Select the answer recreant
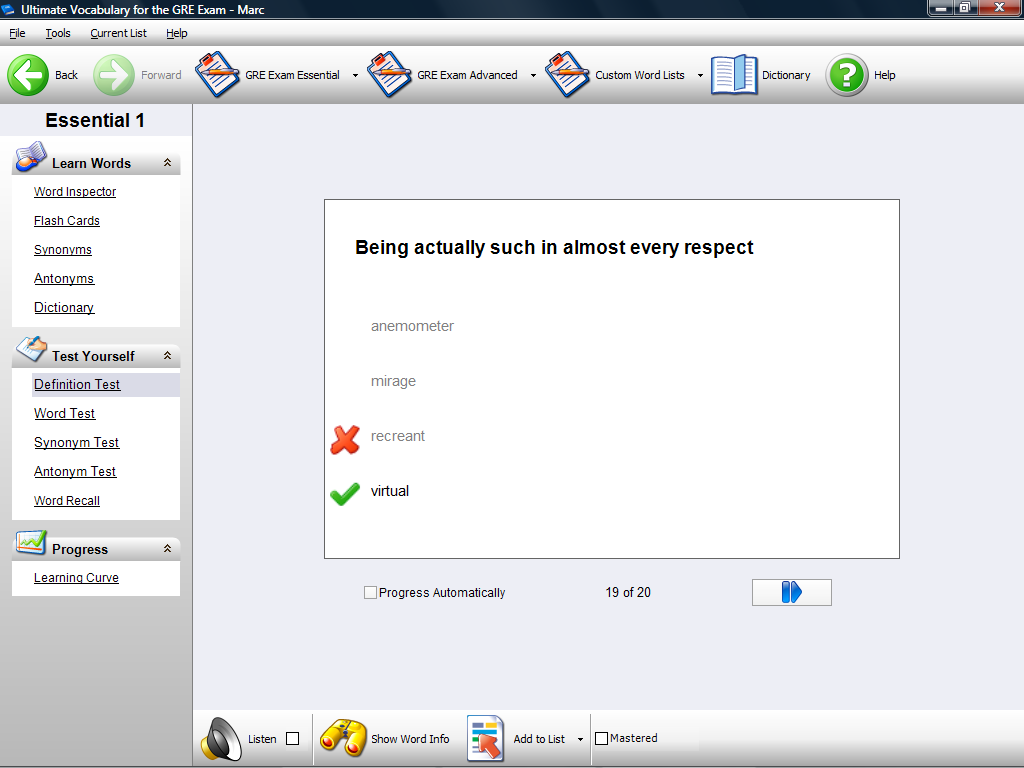Image resolution: width=1024 pixels, height=768 pixels. [x=398, y=436]
